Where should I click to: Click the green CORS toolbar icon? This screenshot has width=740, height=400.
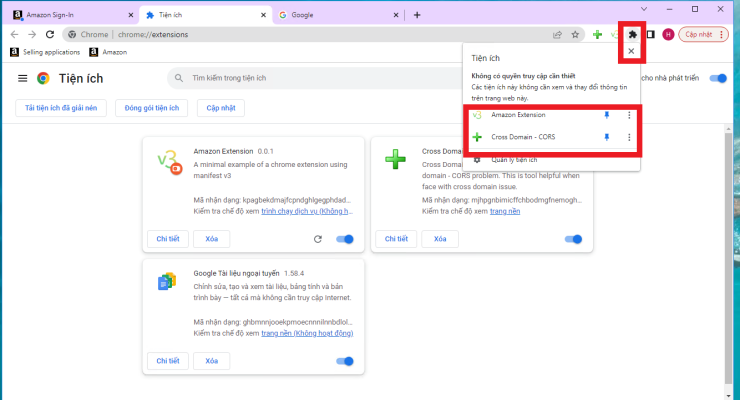[x=597, y=34]
